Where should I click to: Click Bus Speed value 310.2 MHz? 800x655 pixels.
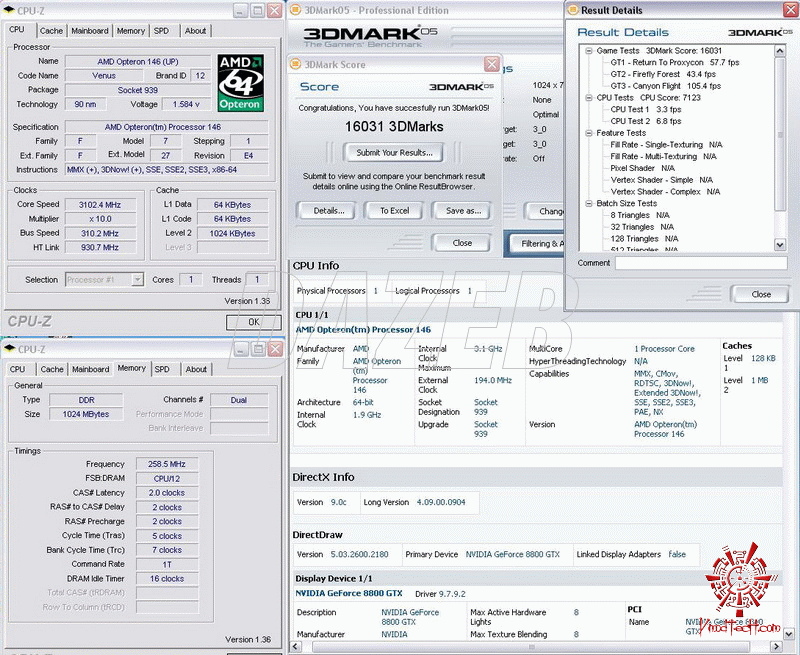pyautogui.click(x=100, y=233)
